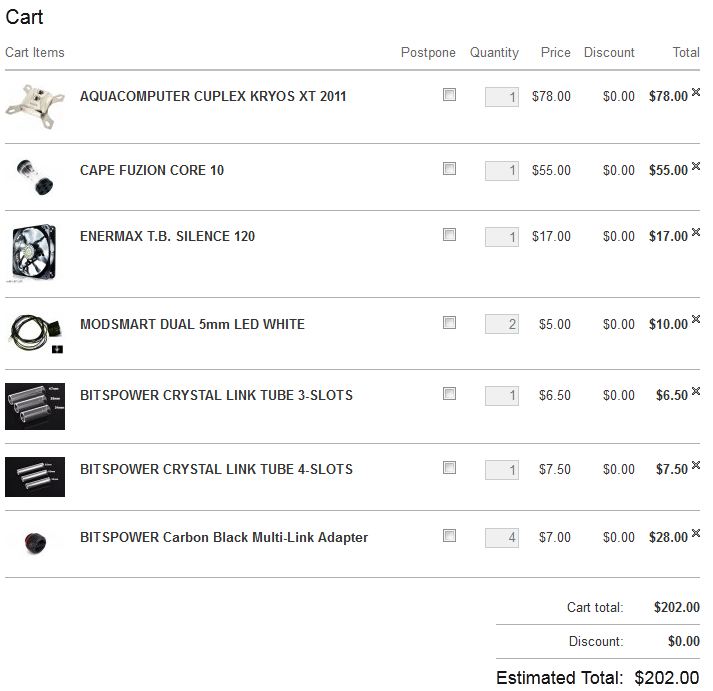Open BITSPOWER CRYSTAL LINK TUBE 3-SLOTS link
The height and width of the screenshot is (691, 713).
[216, 395]
